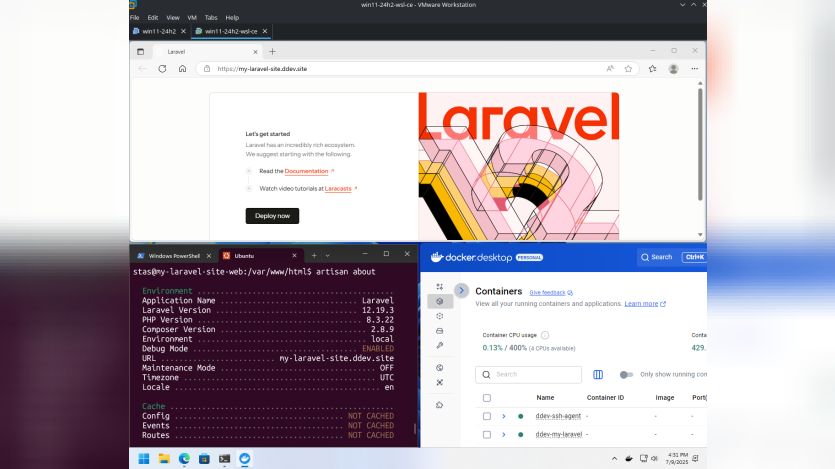Open the Laracasts link
The height and width of the screenshot is (469, 835).
[x=338, y=188]
